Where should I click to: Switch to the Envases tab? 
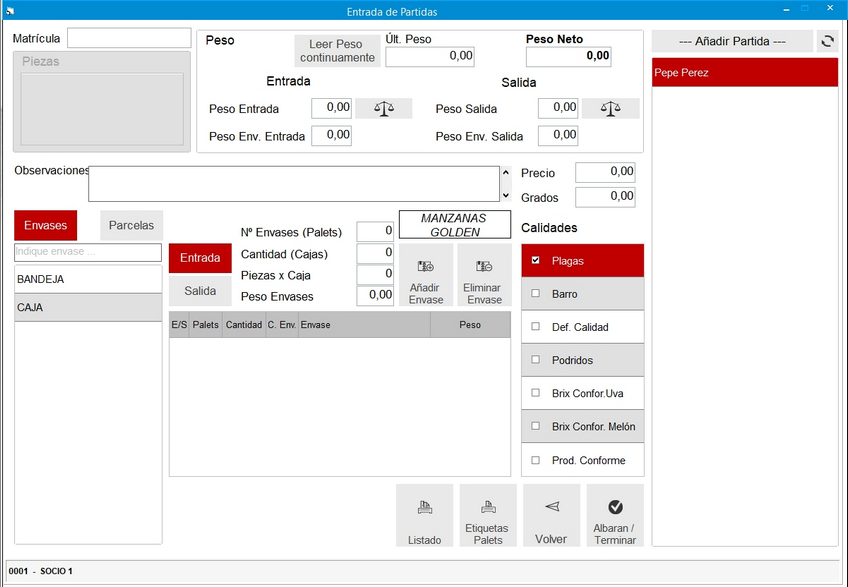[x=45, y=225]
